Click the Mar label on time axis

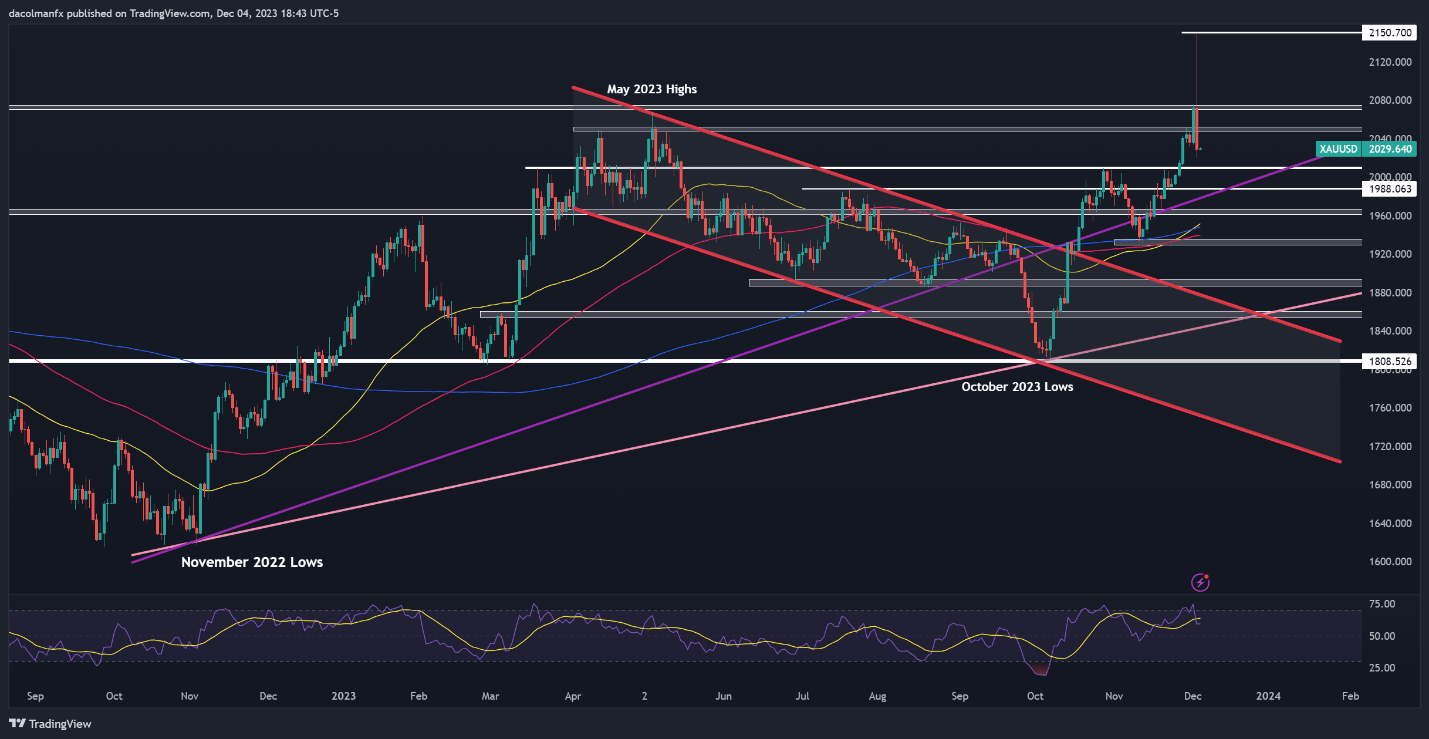pos(492,695)
